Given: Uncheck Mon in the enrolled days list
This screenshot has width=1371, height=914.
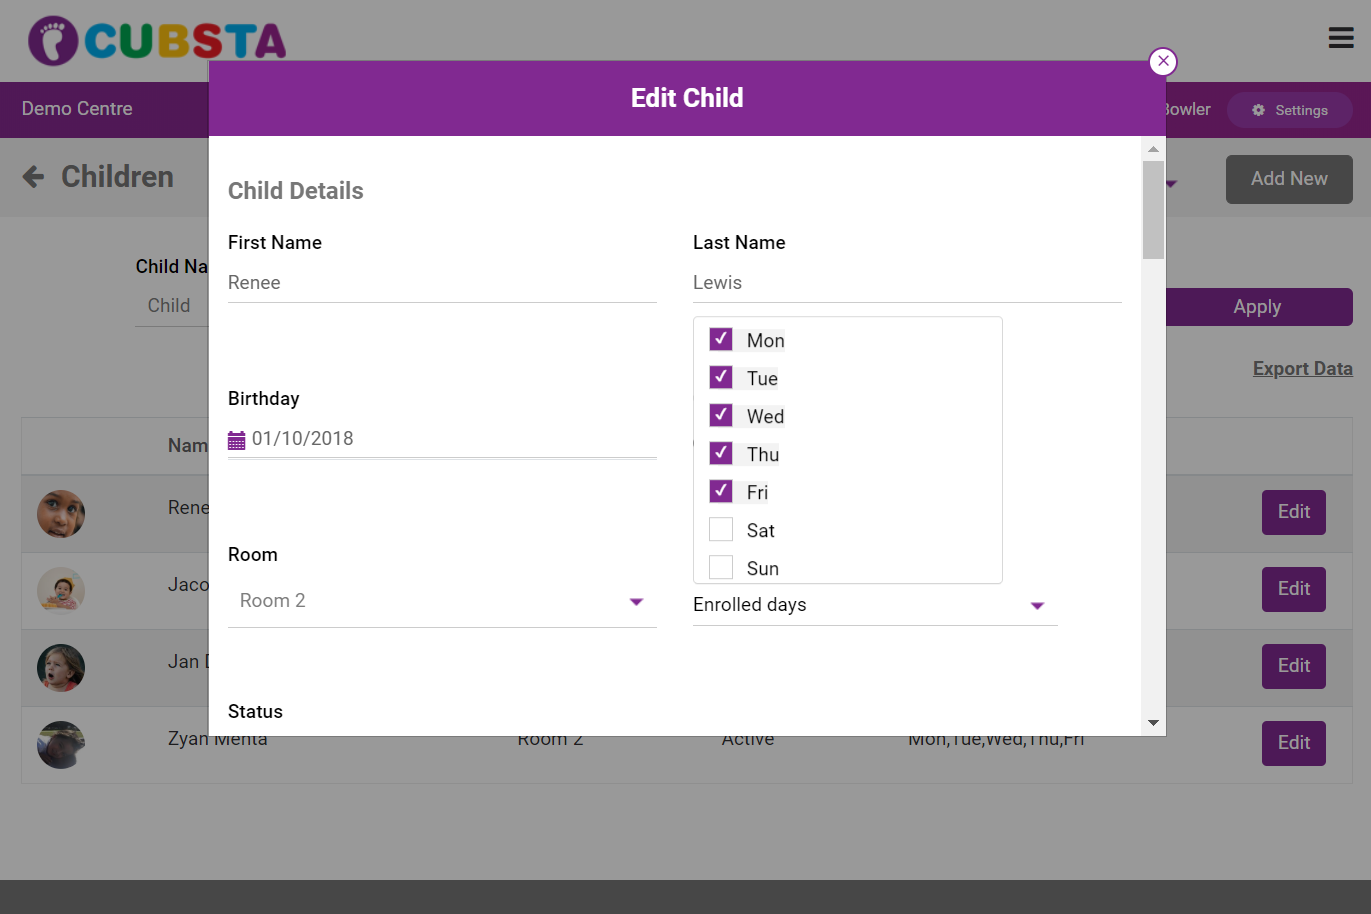Looking at the screenshot, I should tap(721, 339).
